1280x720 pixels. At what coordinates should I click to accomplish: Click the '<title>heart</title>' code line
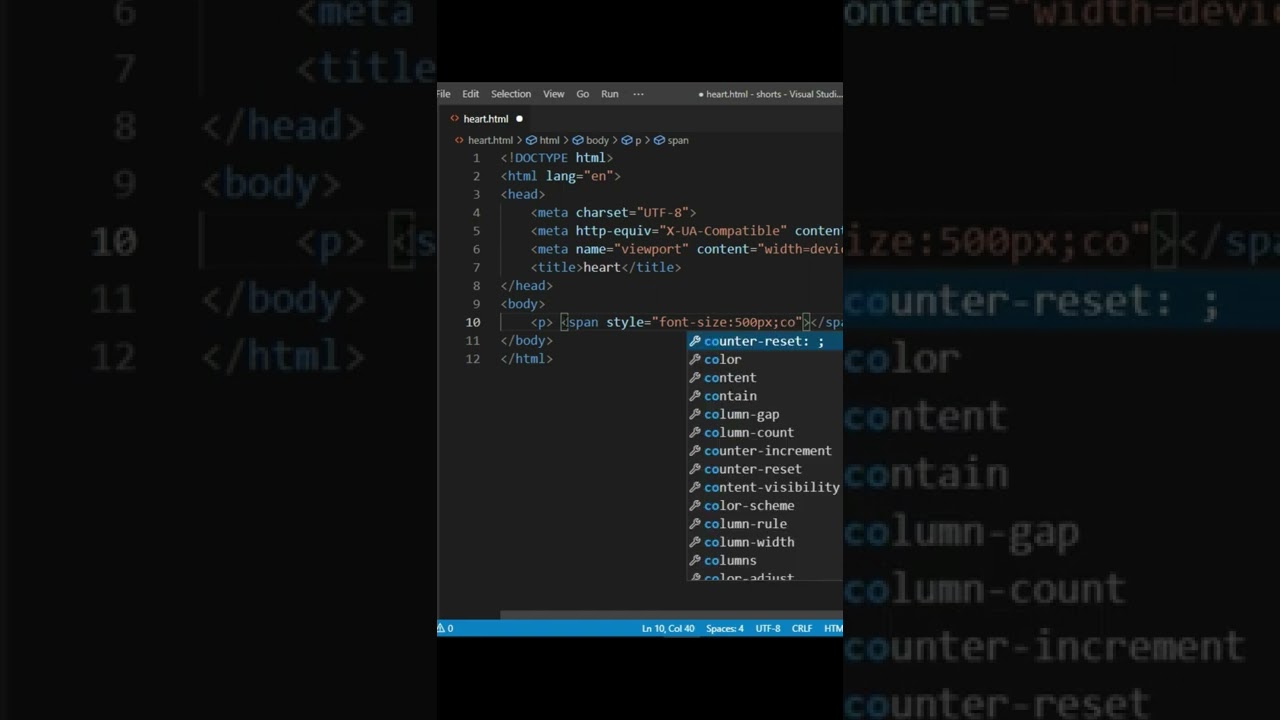coord(606,267)
